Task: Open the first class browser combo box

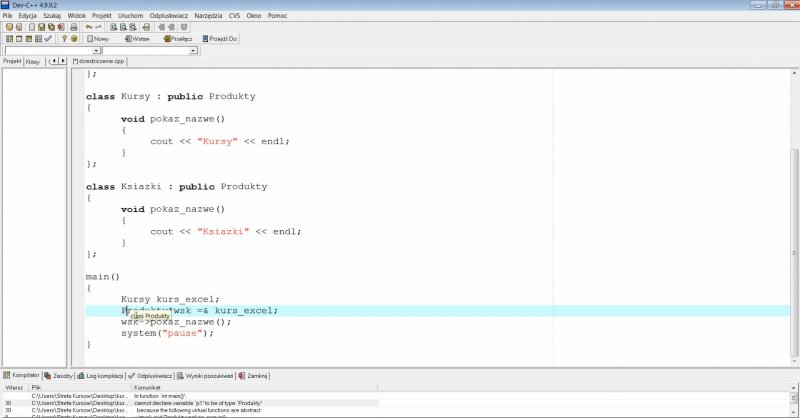Action: [x=52, y=50]
